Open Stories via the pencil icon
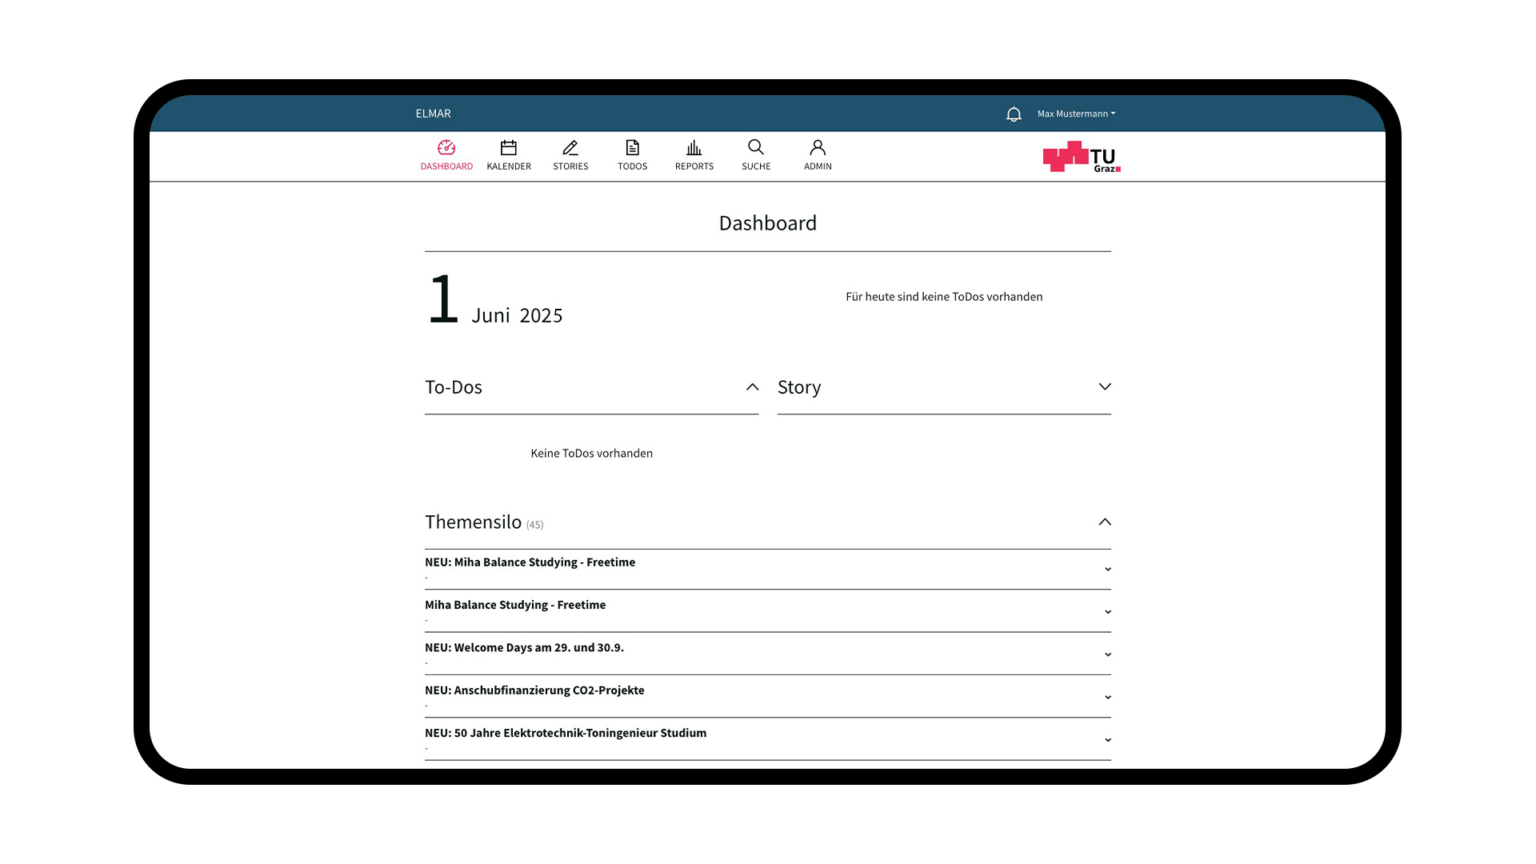This screenshot has width=1536, height=864. point(570,148)
